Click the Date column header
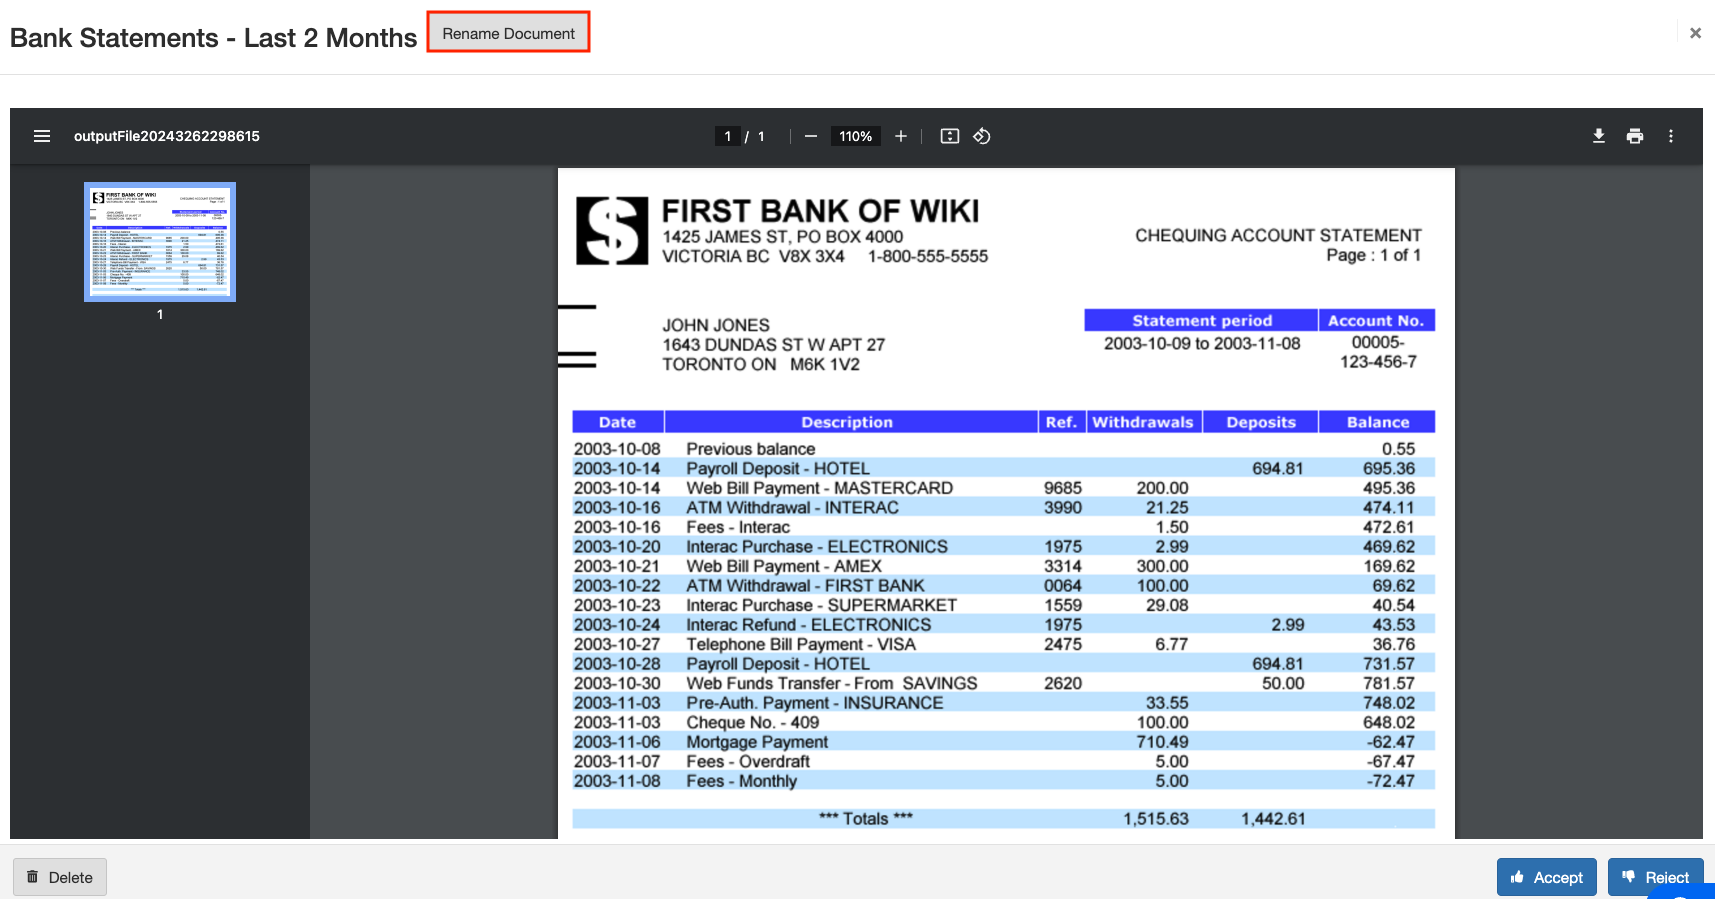The width and height of the screenshot is (1715, 899). tap(617, 422)
